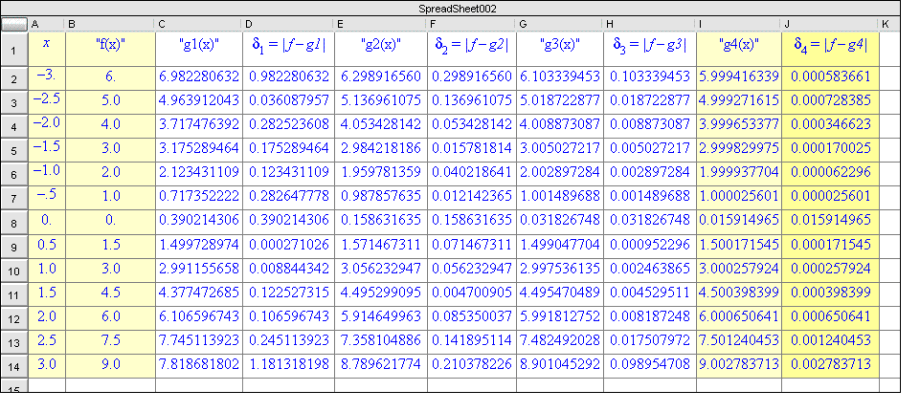Select cell containing 6.982280632

point(198,77)
